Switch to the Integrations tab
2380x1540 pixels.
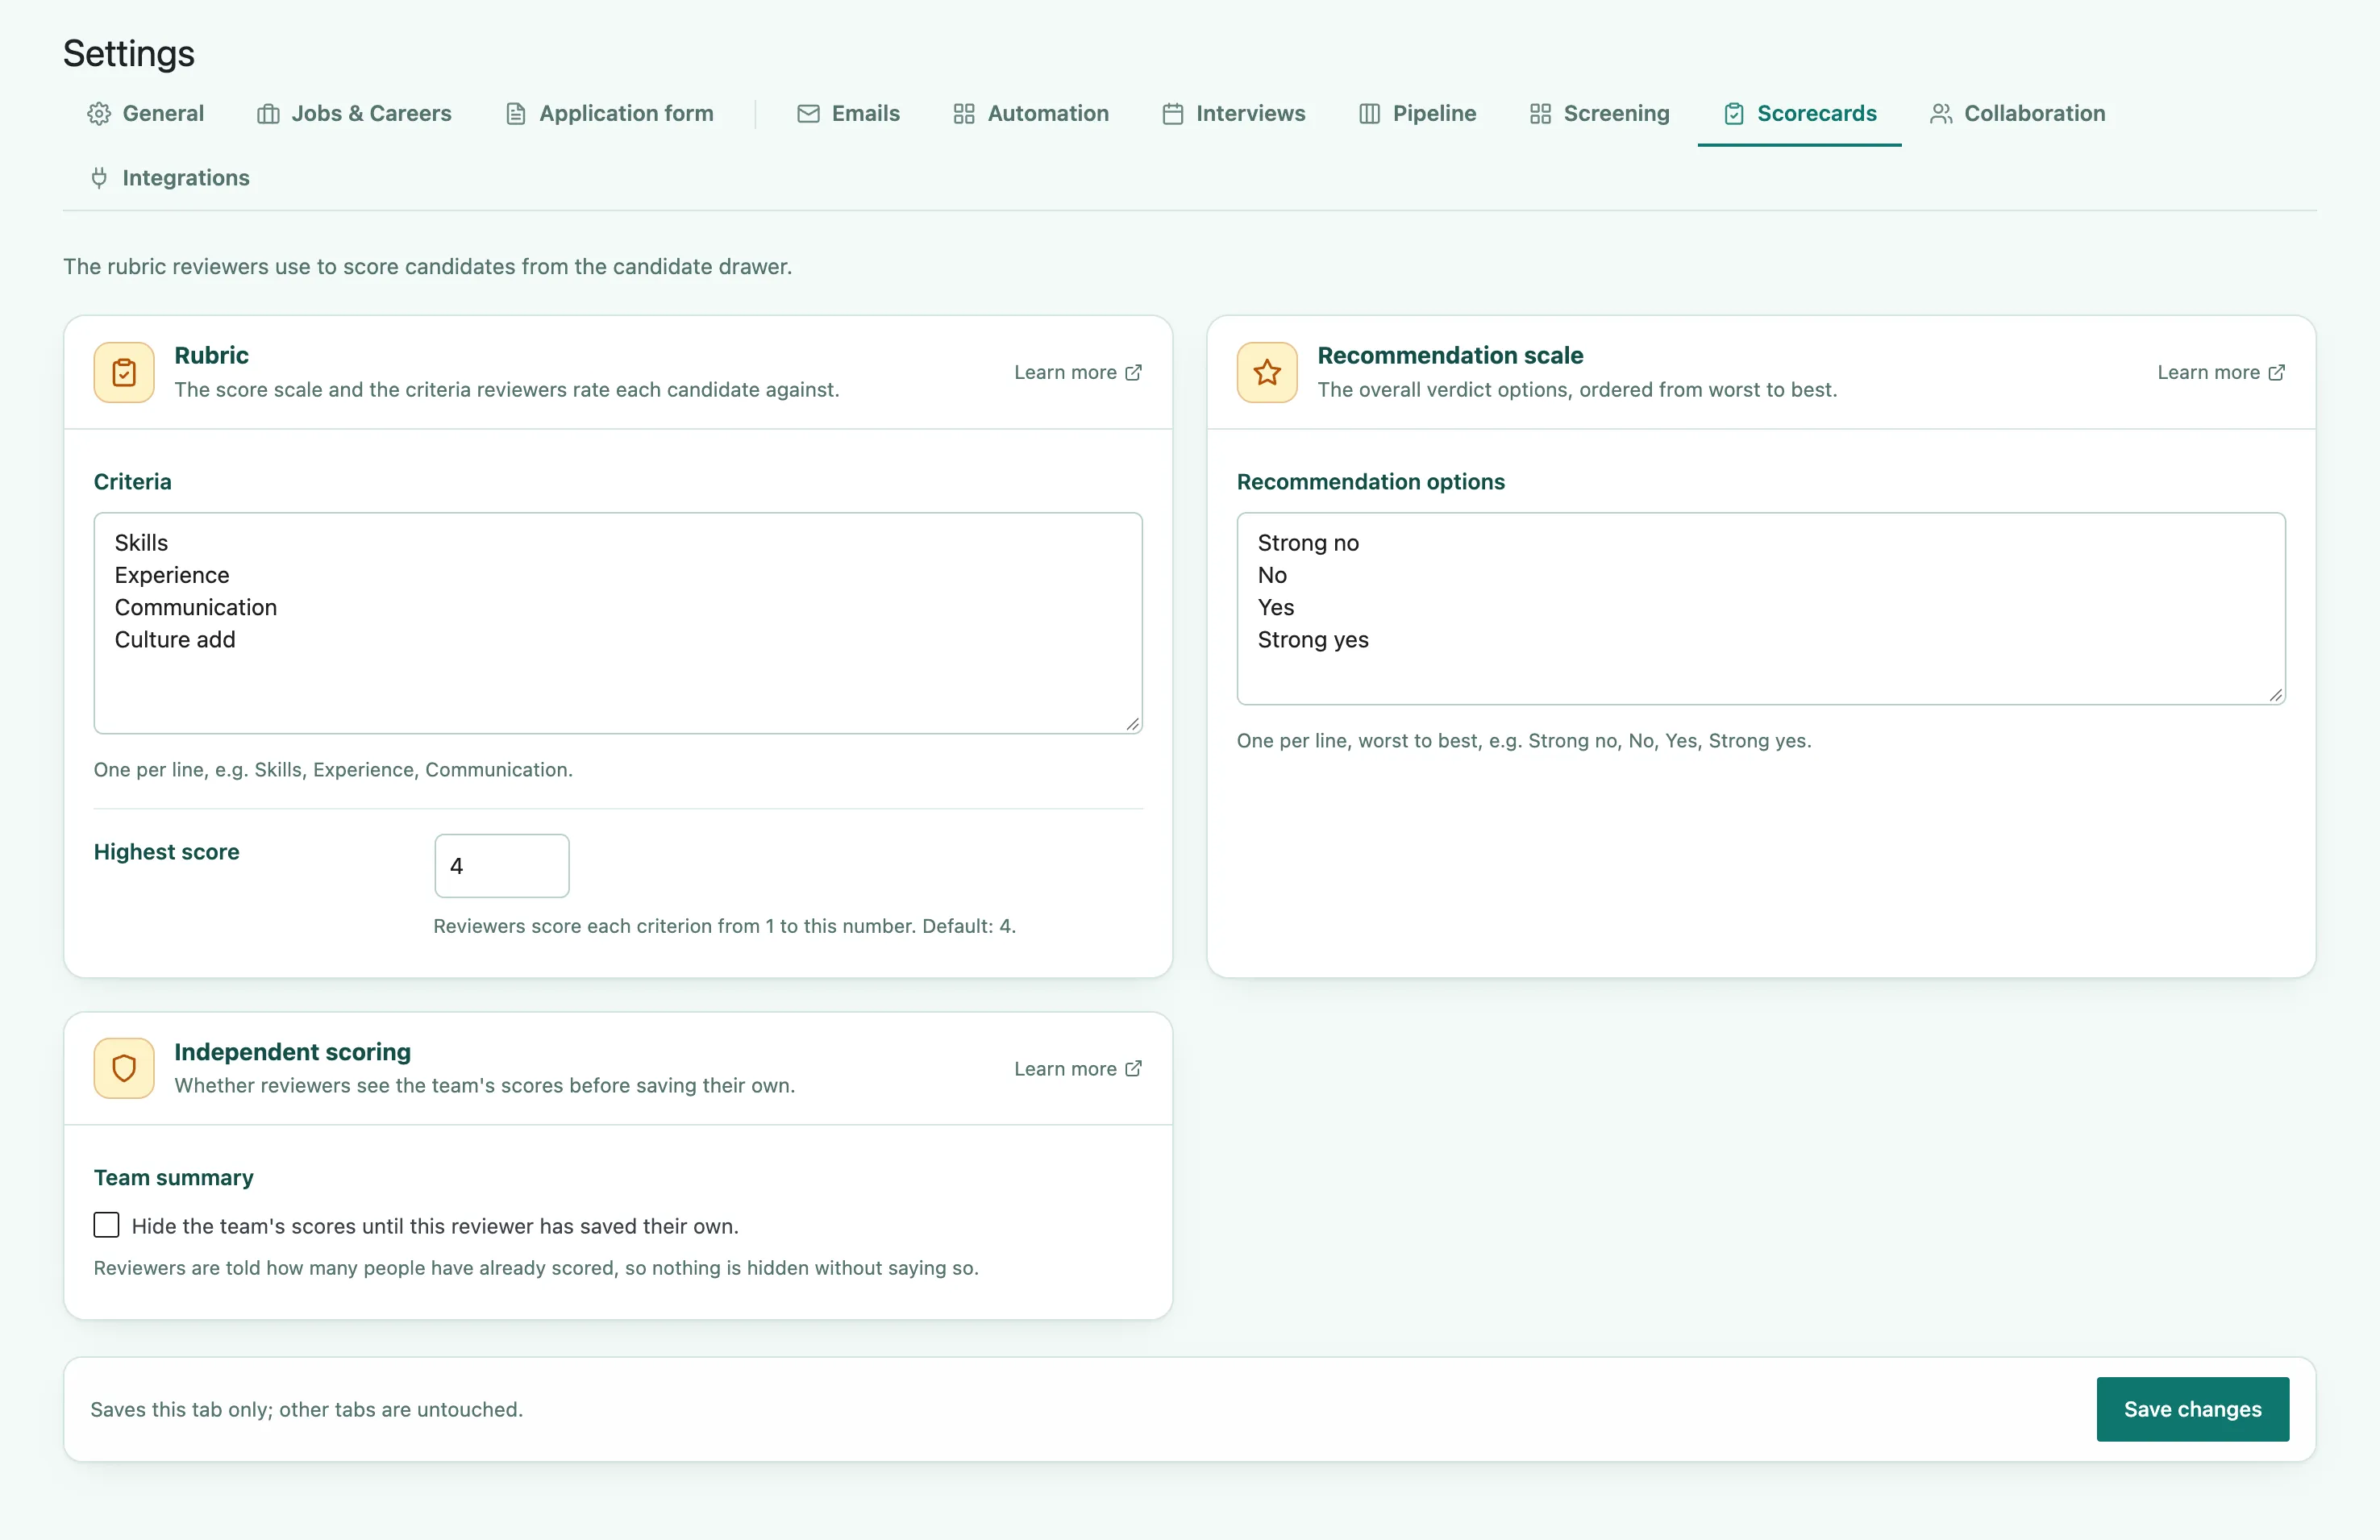169,178
